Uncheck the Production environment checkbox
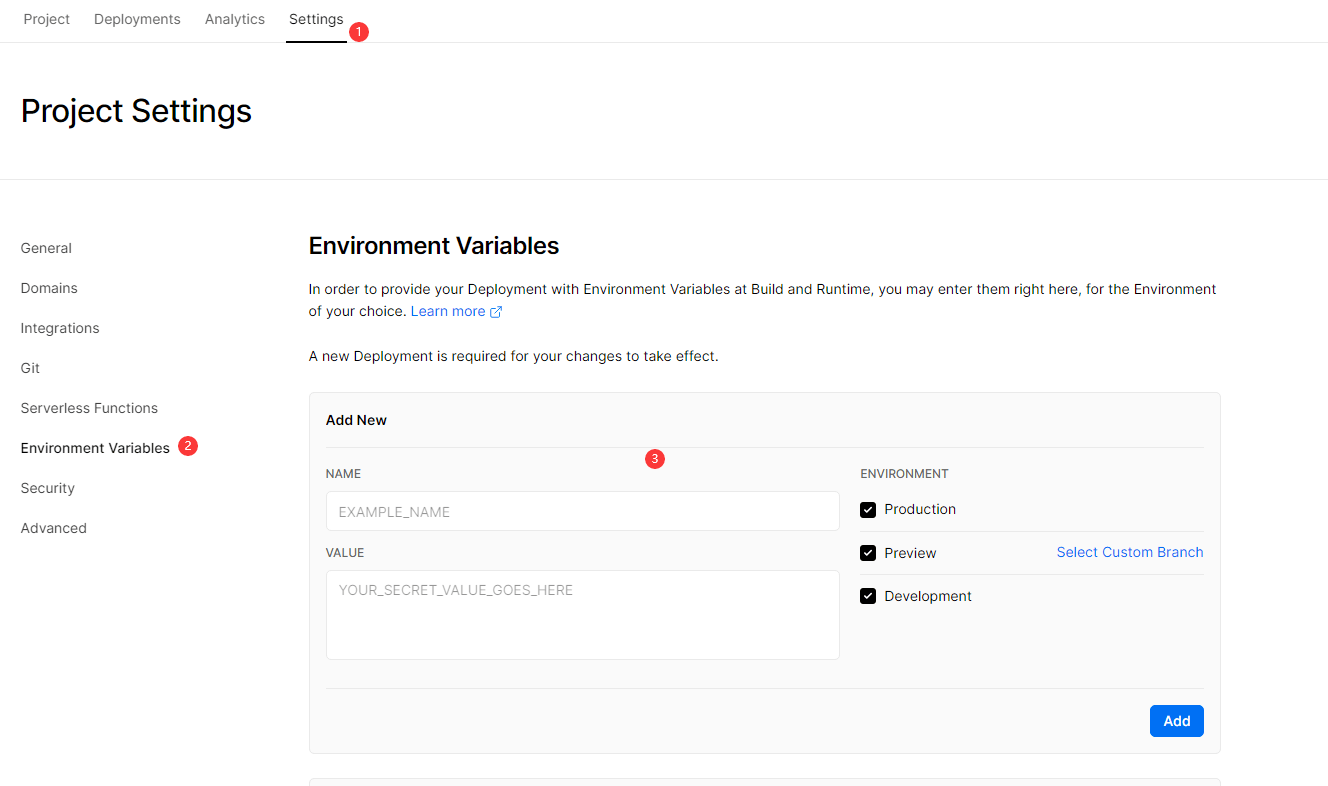 click(868, 510)
